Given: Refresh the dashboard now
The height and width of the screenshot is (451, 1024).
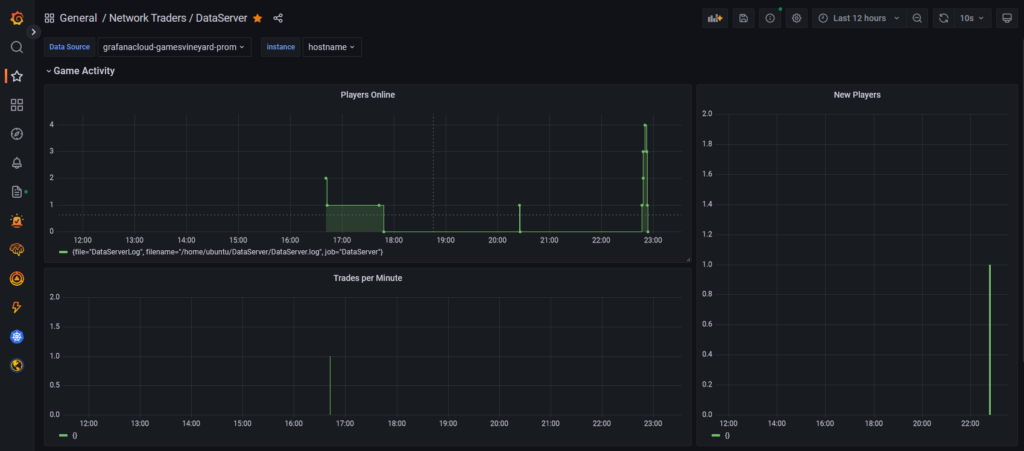Looking at the screenshot, I should [944, 18].
